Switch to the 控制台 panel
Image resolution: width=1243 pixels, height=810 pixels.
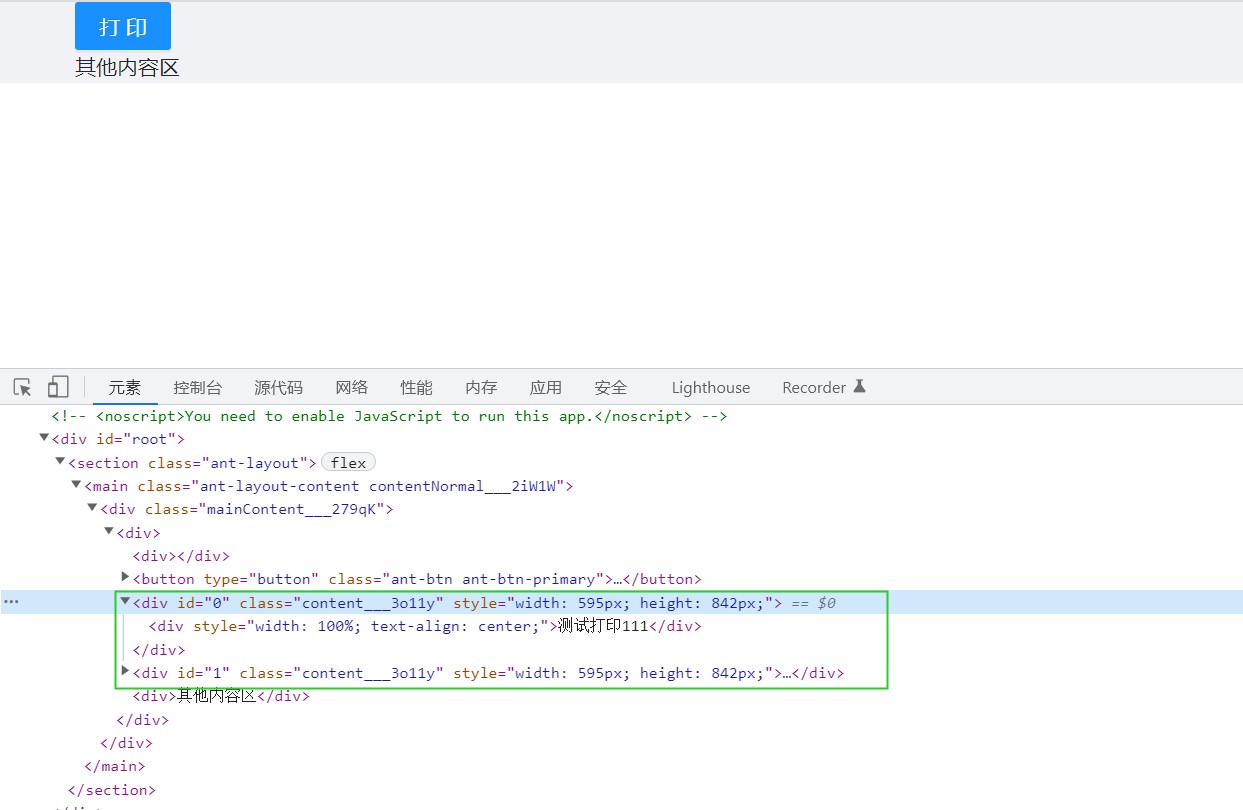pos(197,387)
